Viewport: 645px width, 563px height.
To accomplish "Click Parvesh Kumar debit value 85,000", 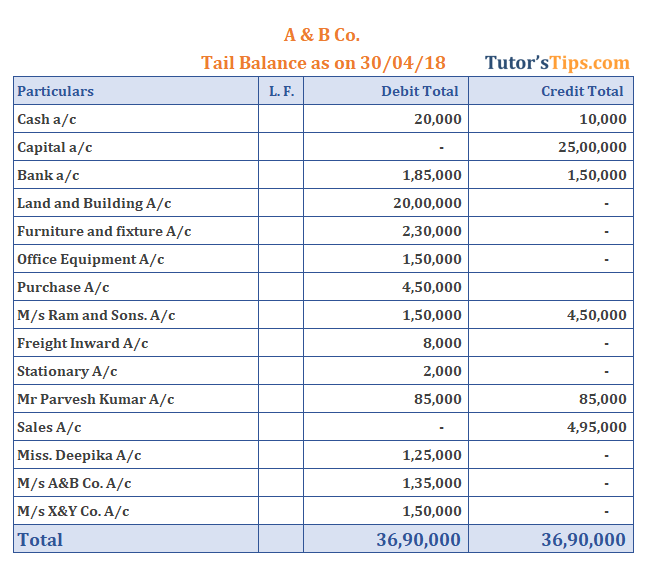I will coord(438,399).
